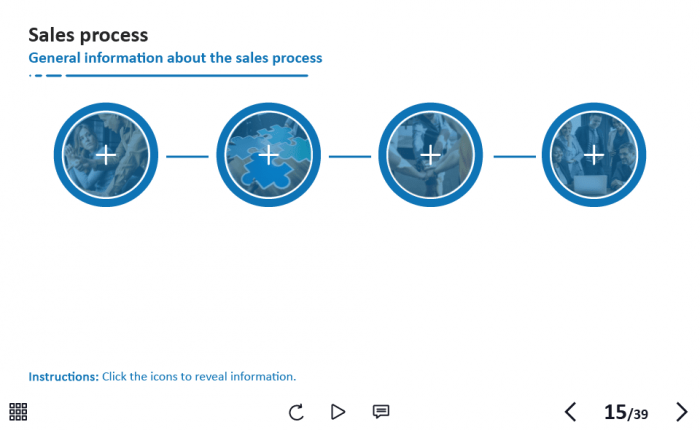The height and width of the screenshot is (430, 700).
Task: Advance to the next slide arrow
Action: [682, 411]
